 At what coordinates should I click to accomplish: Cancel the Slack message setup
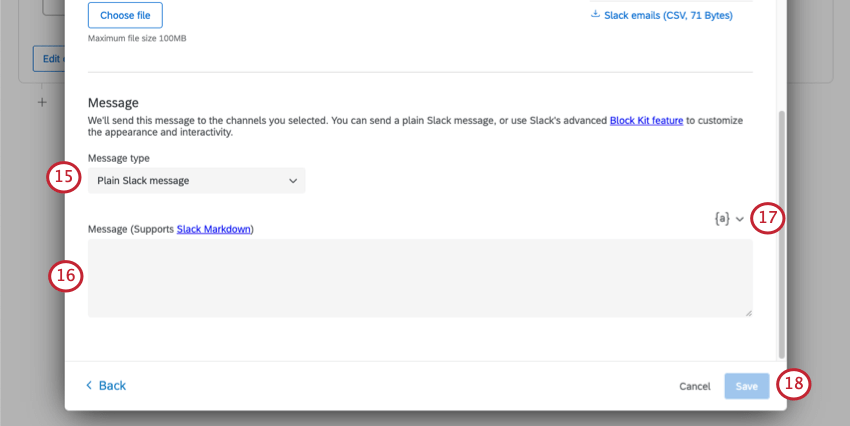coord(694,386)
